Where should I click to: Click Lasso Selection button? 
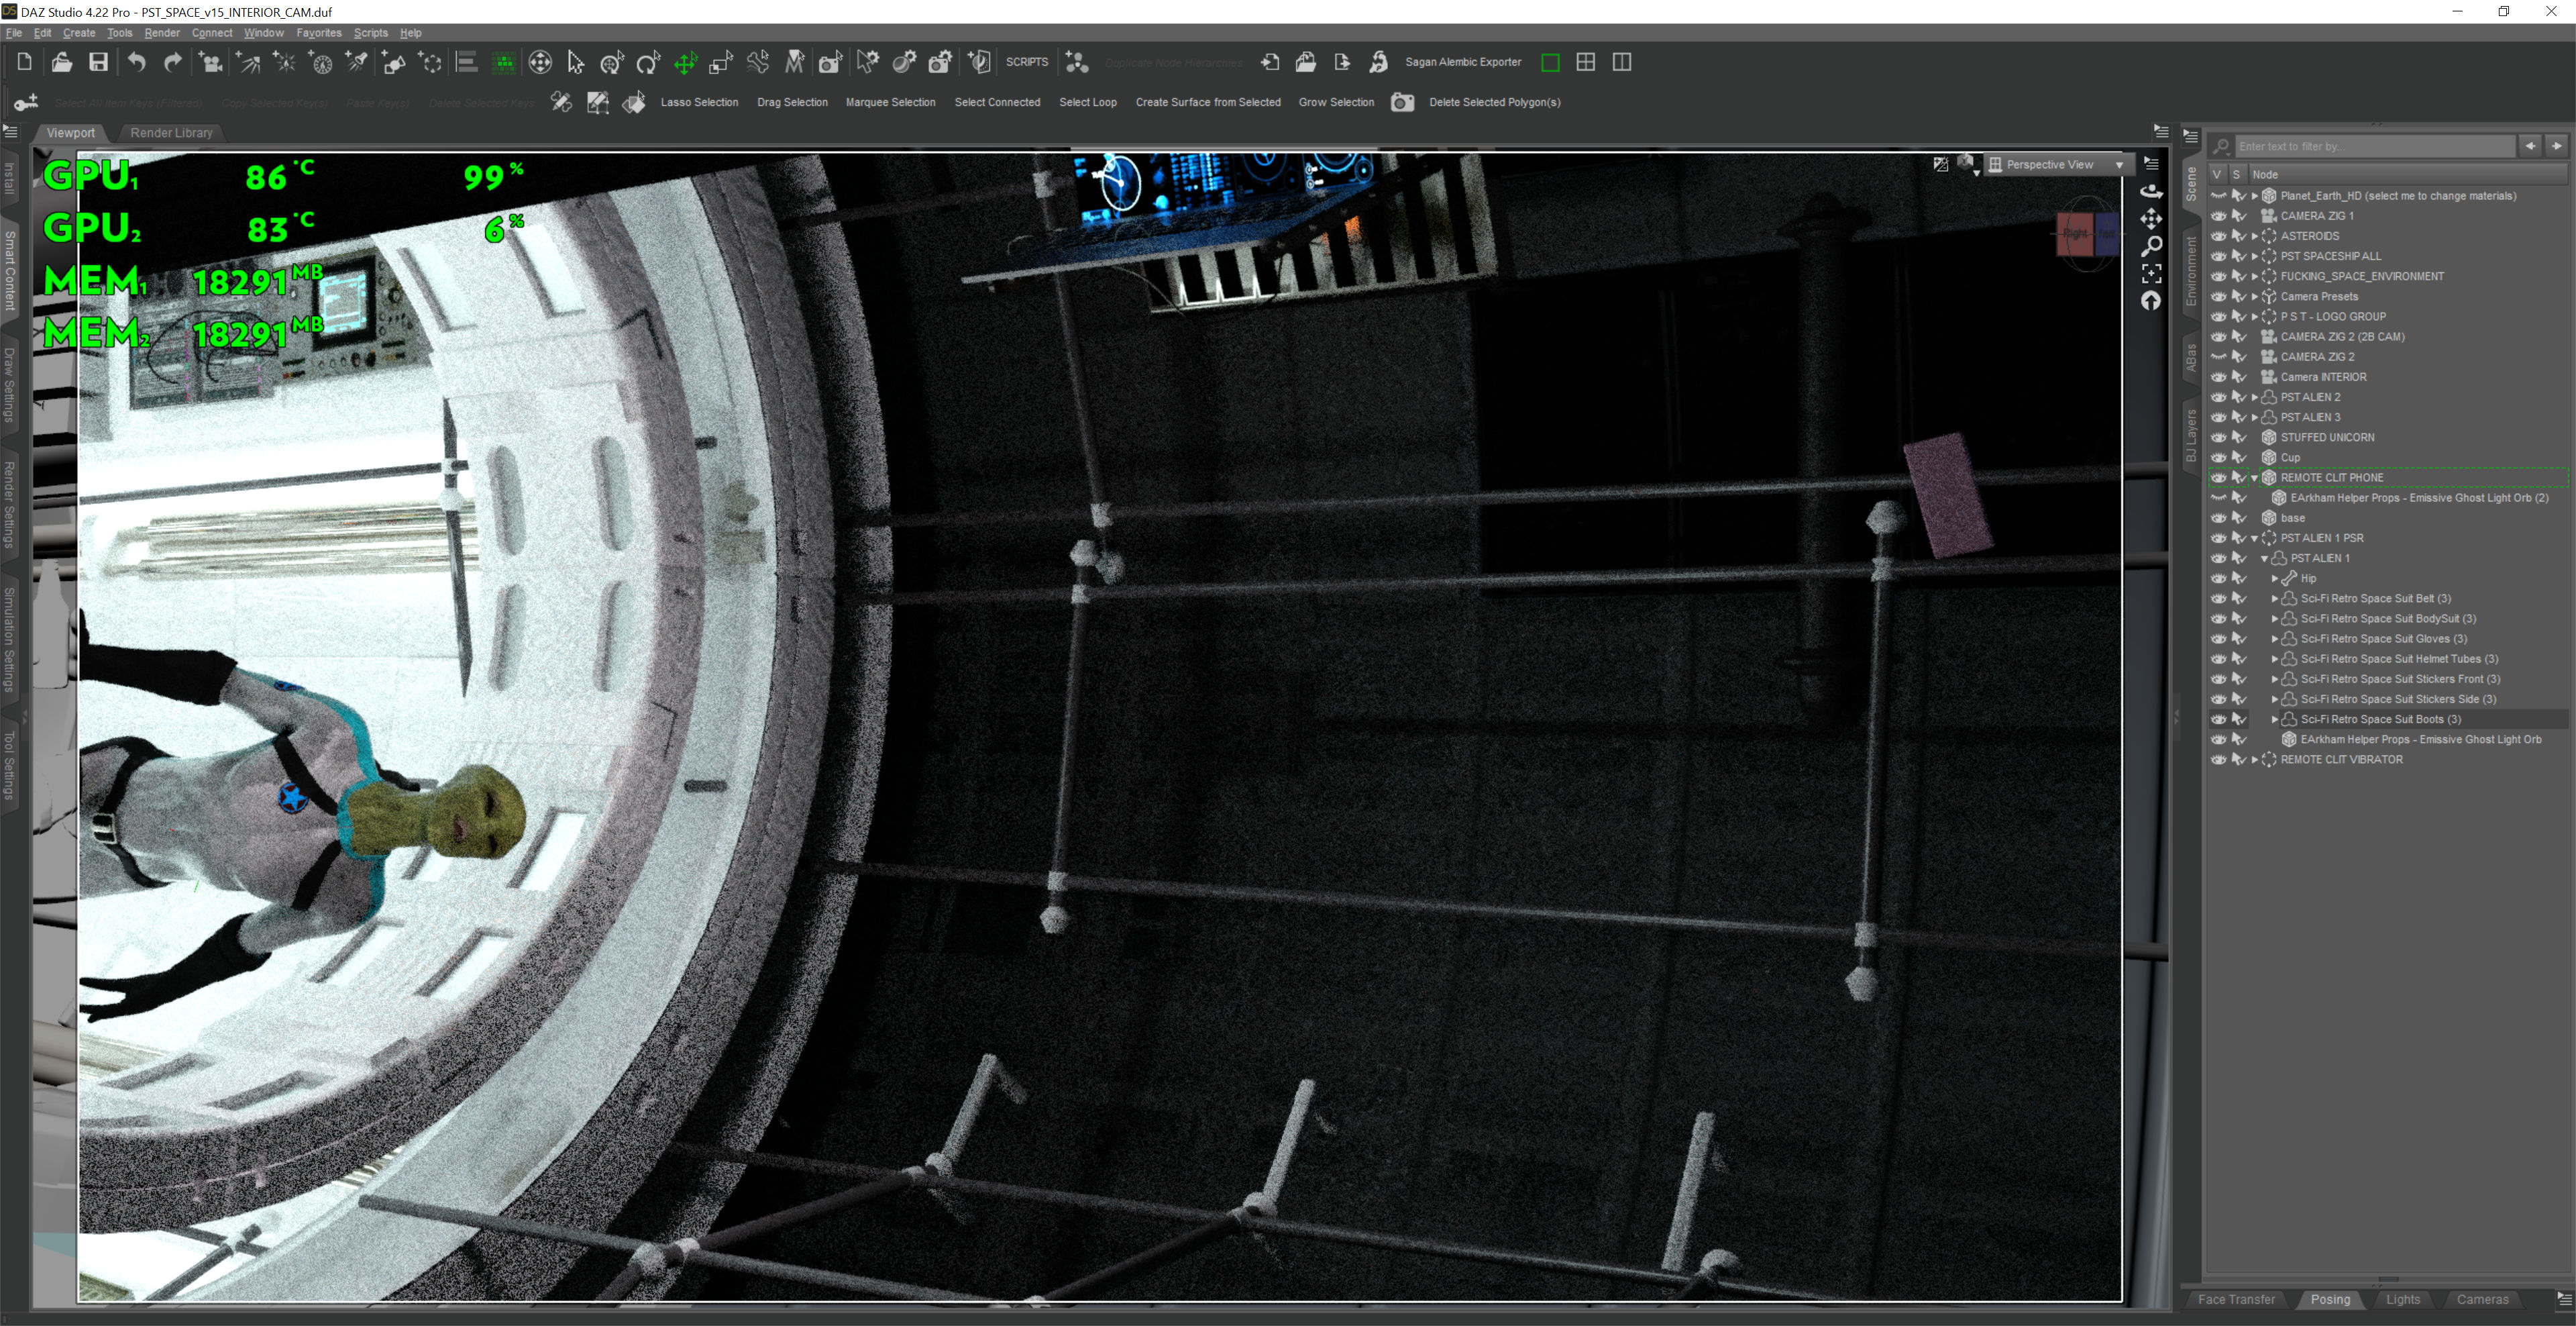[x=699, y=102]
